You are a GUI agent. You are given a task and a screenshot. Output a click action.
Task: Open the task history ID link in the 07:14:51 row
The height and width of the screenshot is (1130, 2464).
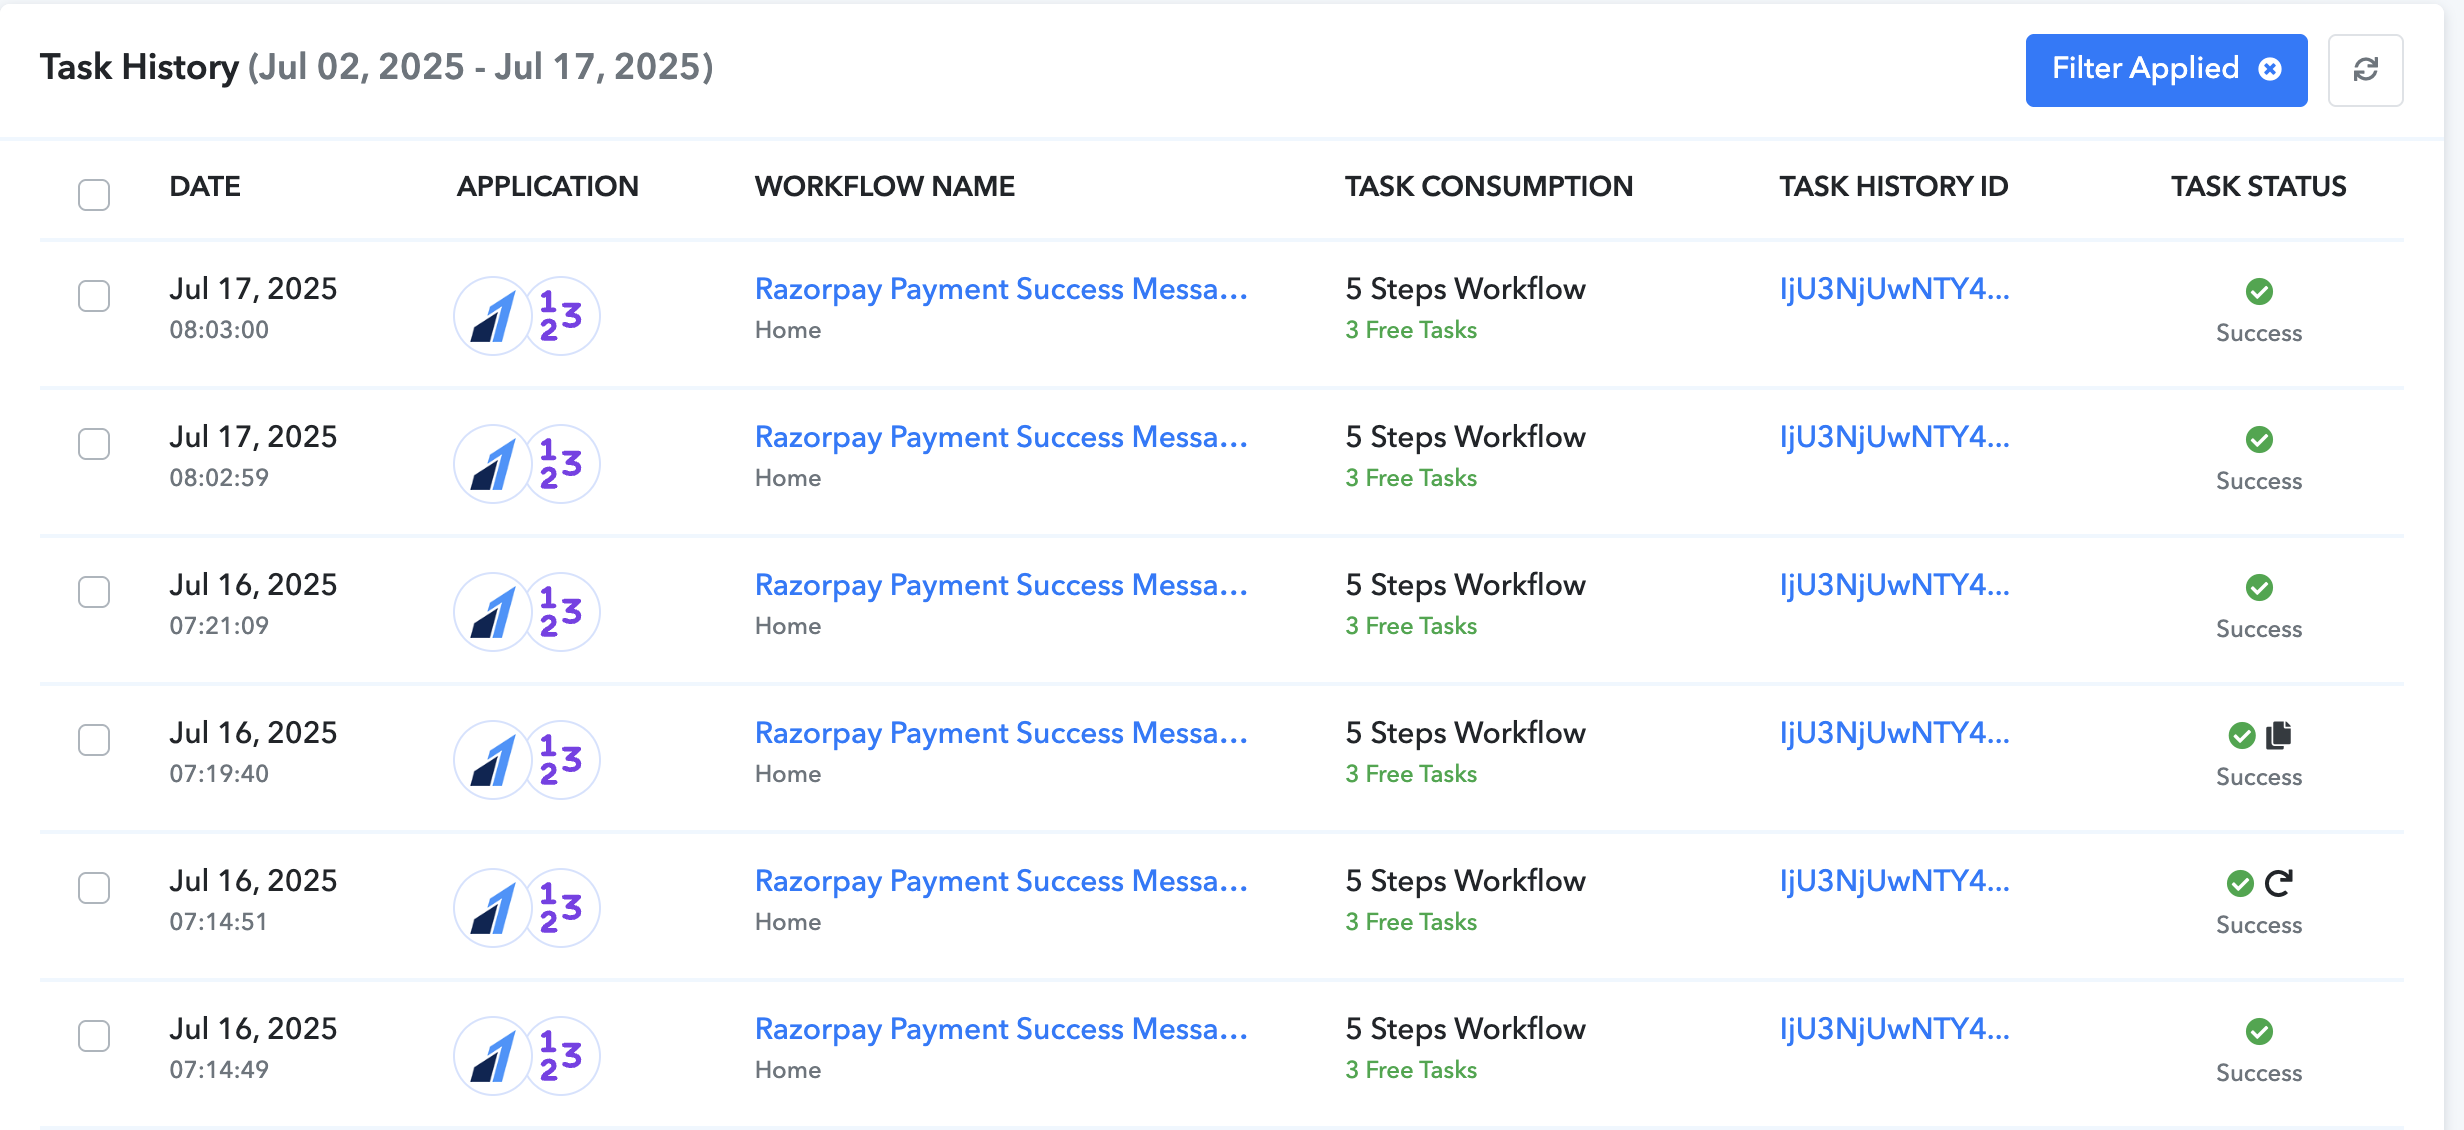[x=1894, y=881]
